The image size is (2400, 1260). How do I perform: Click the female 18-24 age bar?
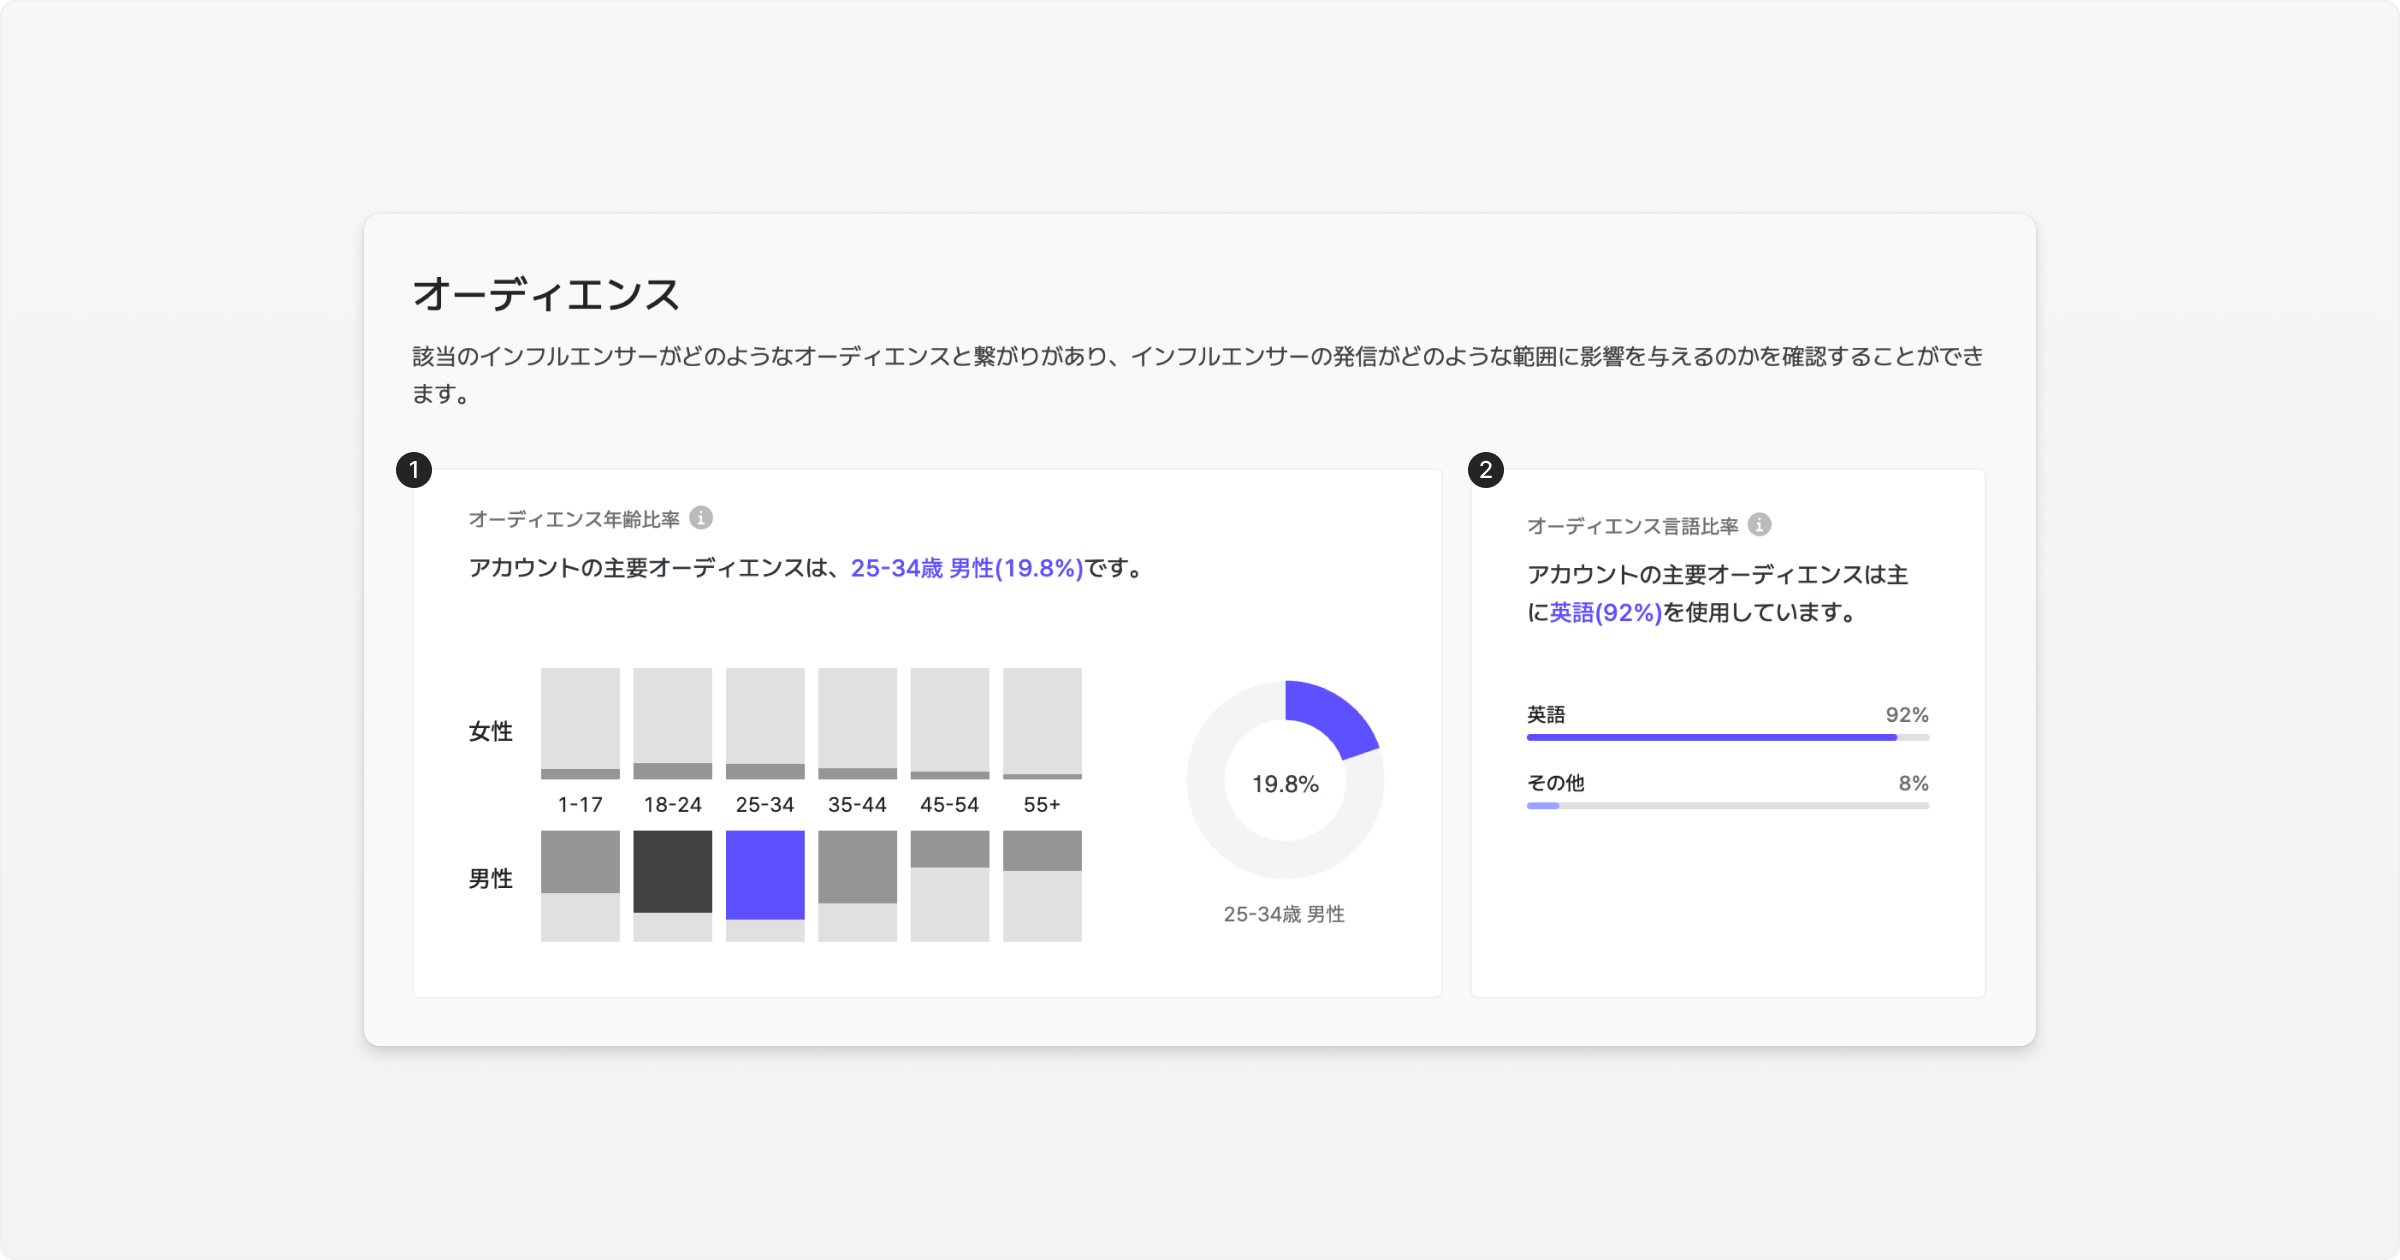tap(673, 771)
